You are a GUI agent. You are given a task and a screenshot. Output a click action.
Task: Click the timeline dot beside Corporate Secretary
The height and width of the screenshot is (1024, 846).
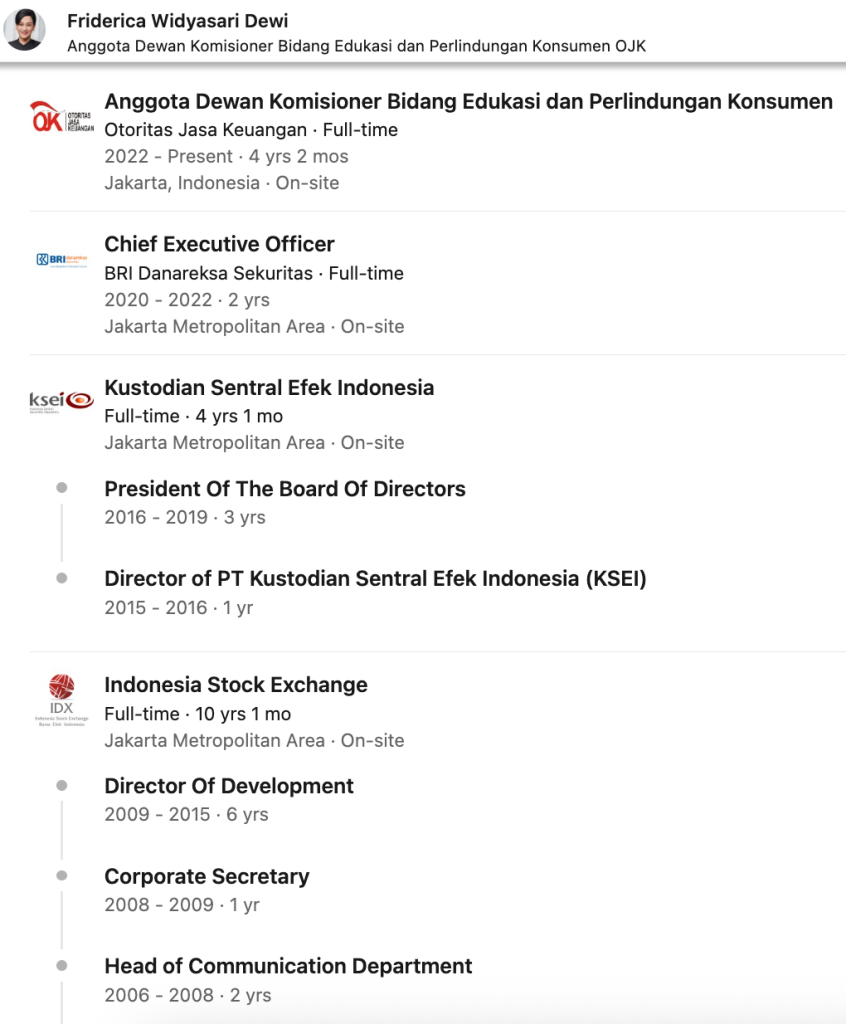point(62,875)
